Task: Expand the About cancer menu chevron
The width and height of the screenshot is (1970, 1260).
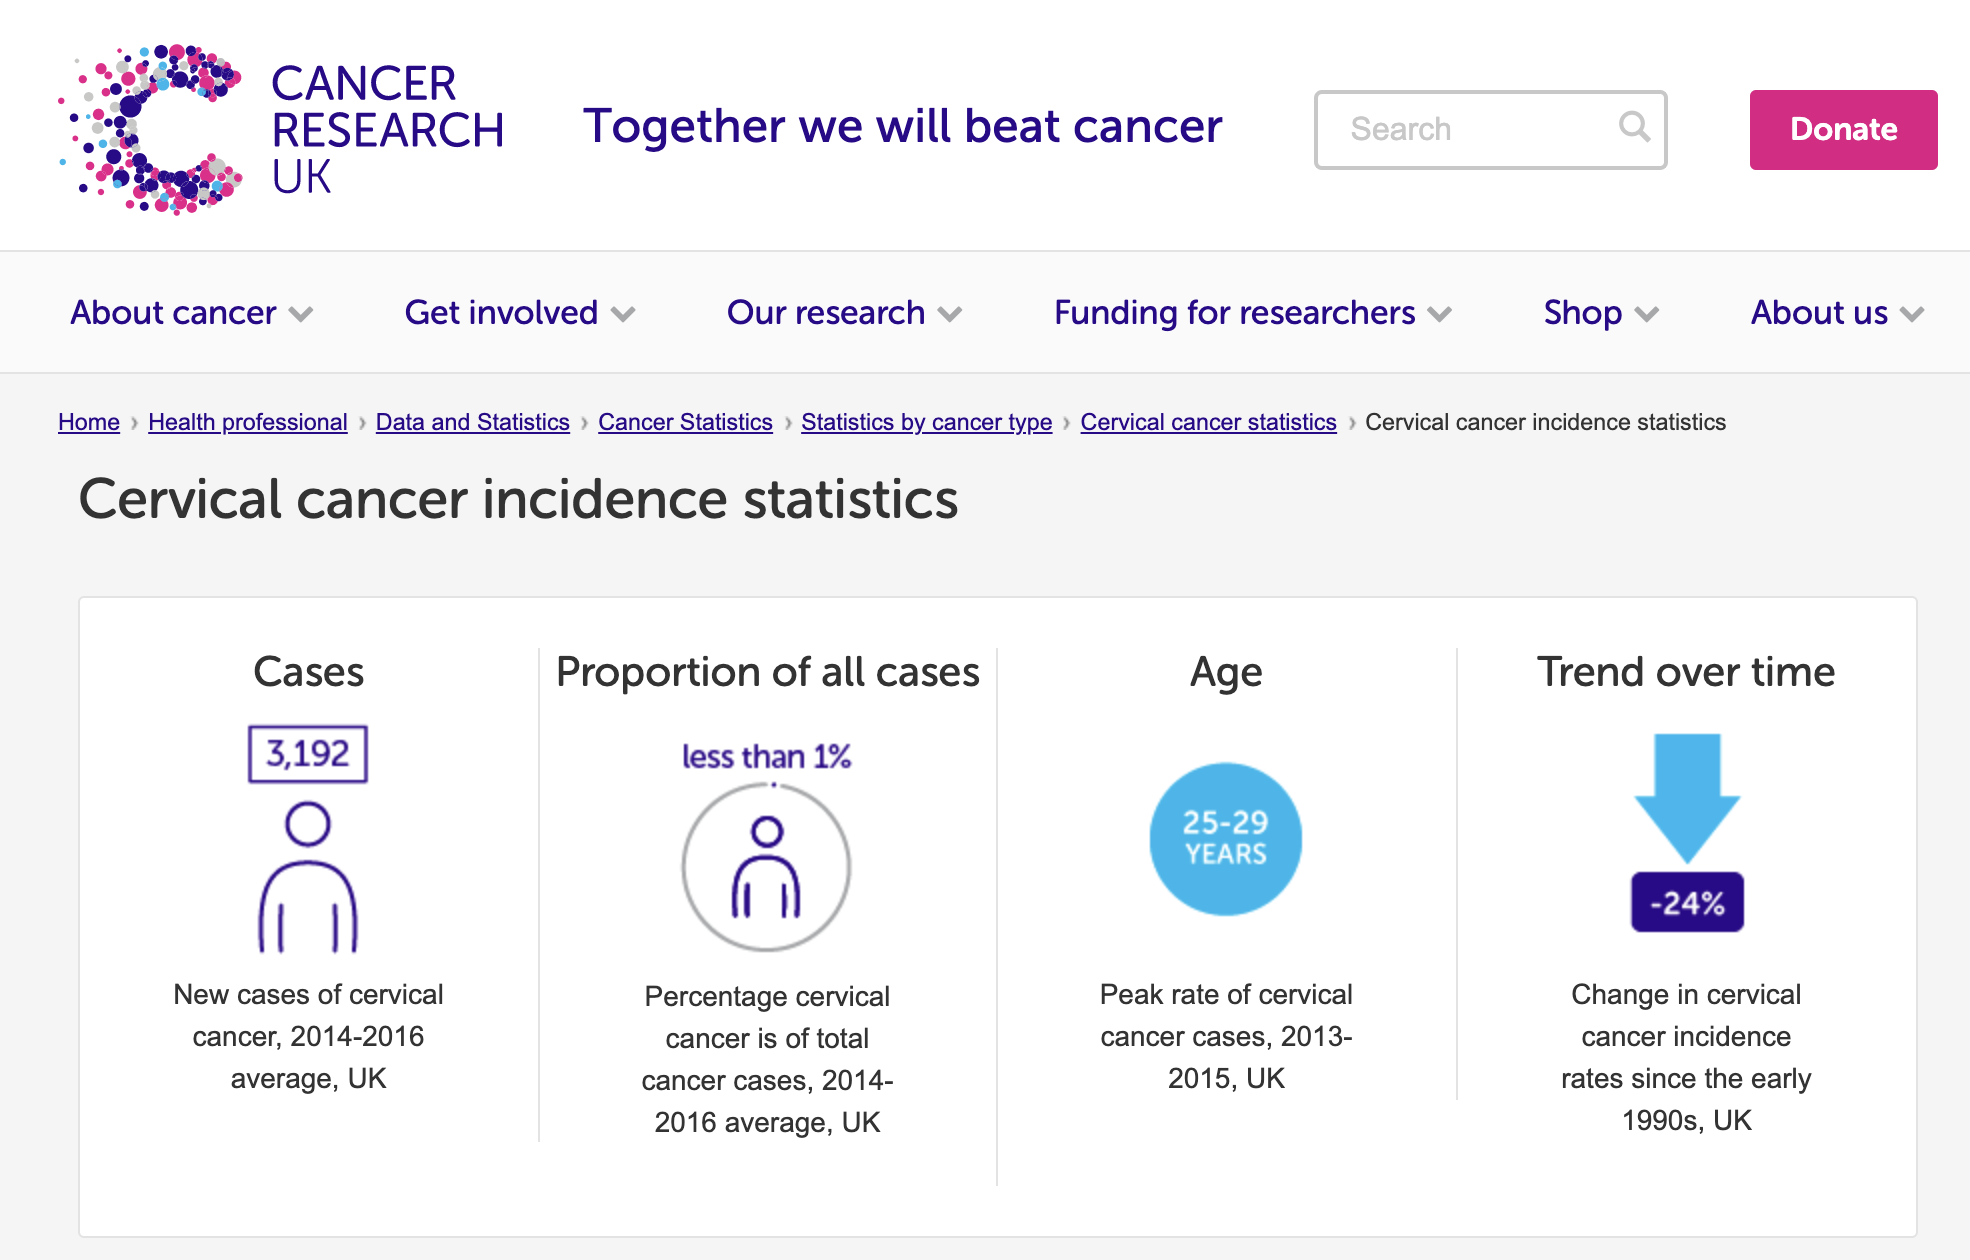Action: [x=301, y=314]
